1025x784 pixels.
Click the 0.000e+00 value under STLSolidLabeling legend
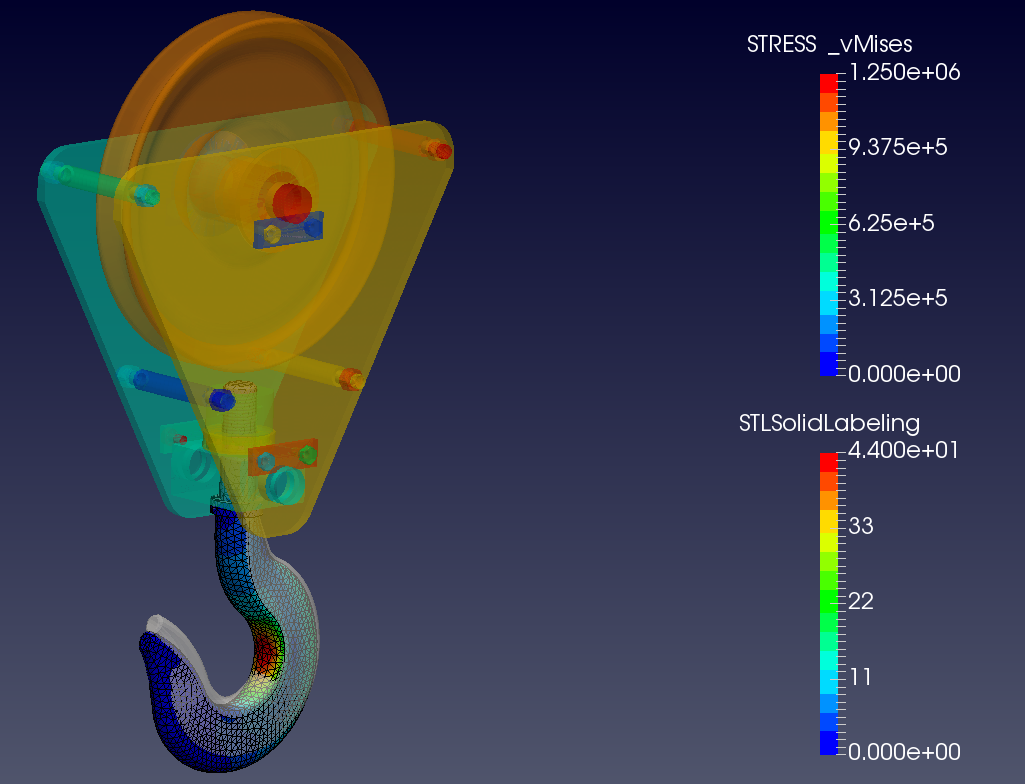click(904, 752)
